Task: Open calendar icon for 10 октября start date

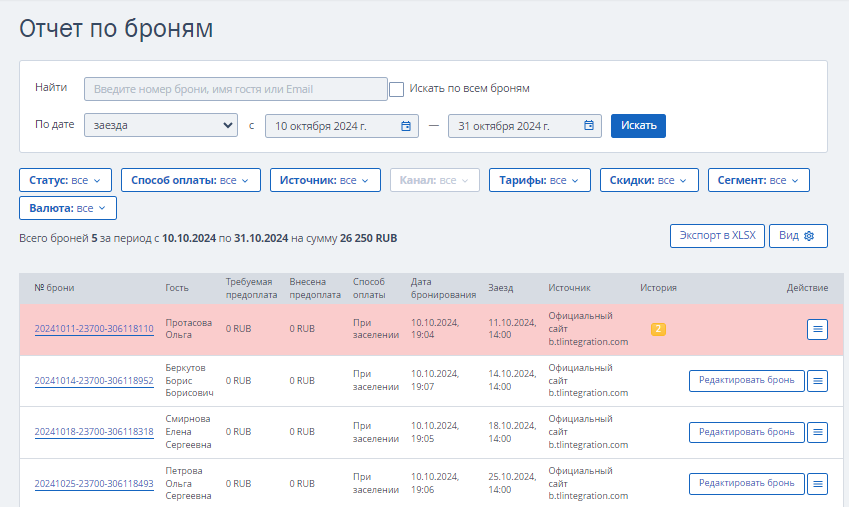Action: pos(406,126)
